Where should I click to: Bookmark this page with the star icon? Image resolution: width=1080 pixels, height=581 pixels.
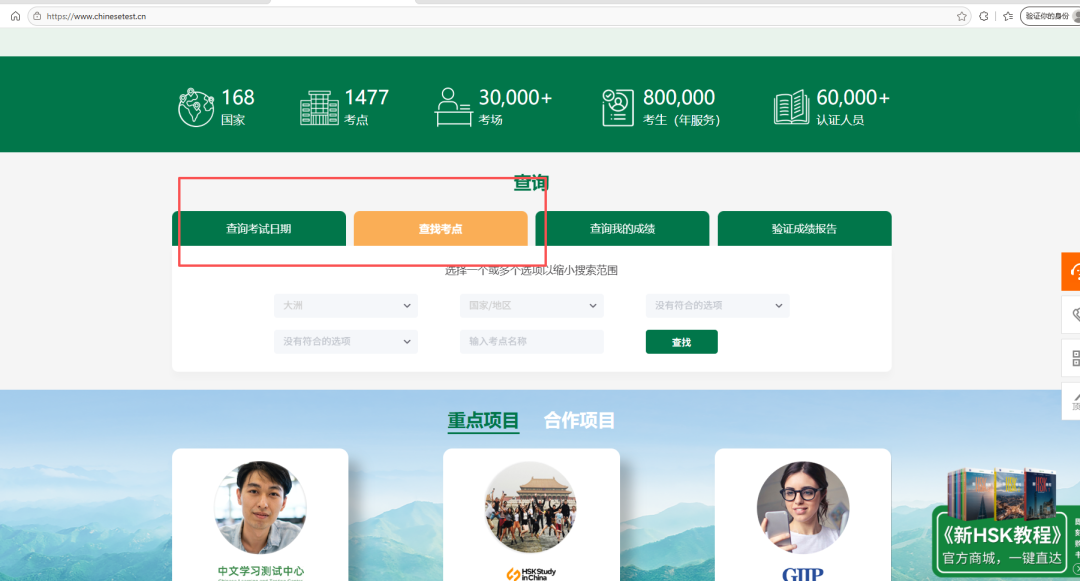click(962, 16)
